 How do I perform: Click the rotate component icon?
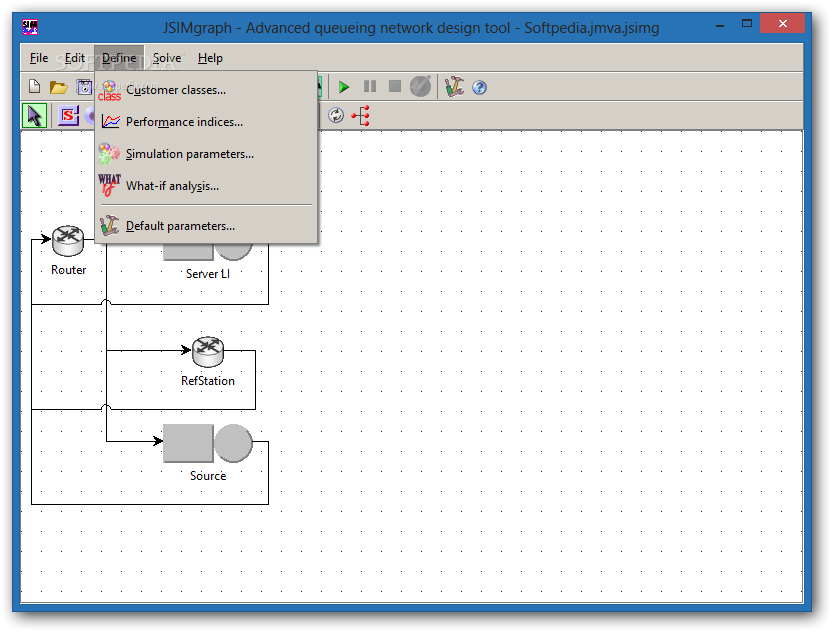[x=336, y=115]
